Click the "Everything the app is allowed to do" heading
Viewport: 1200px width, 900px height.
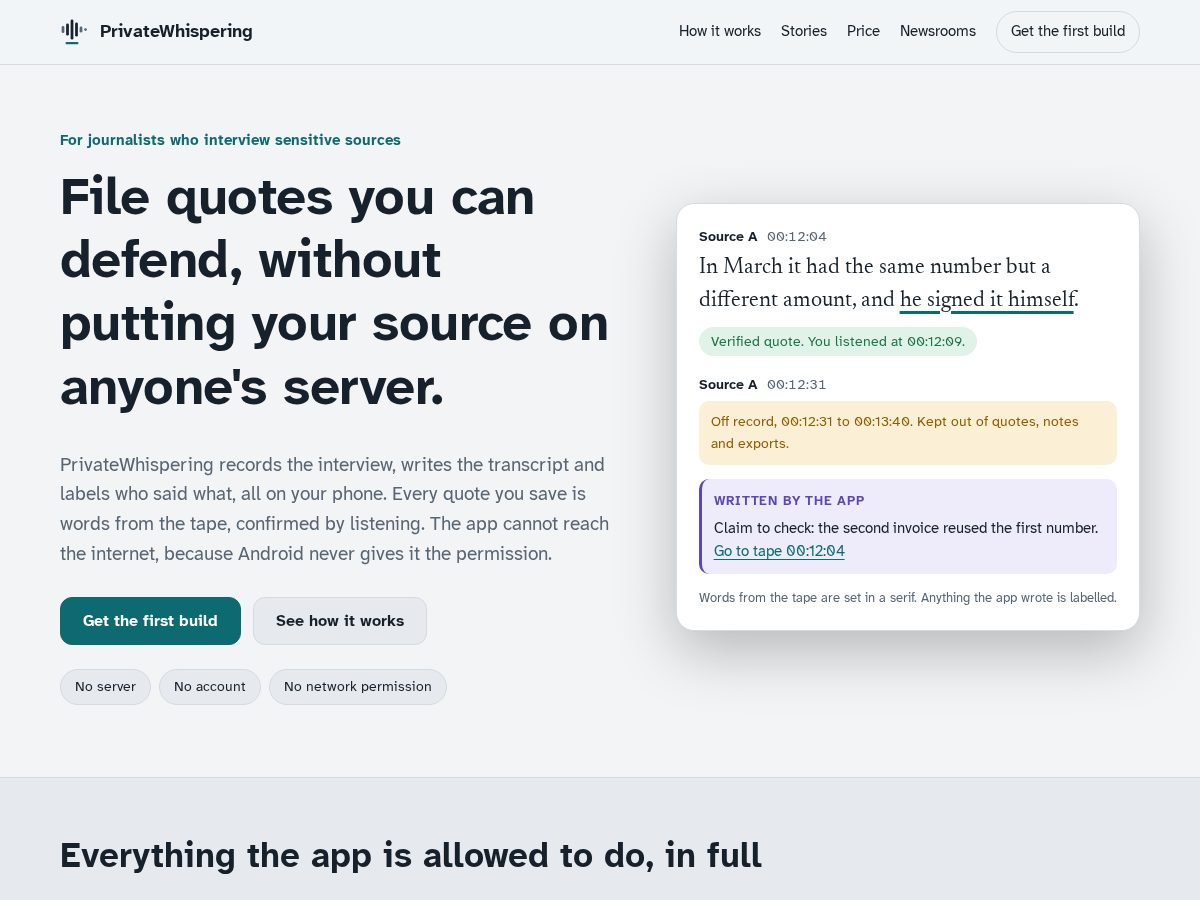(x=411, y=856)
